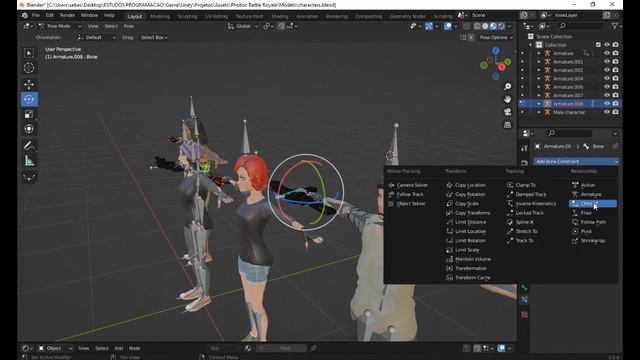Click the Pan view hand icon

pos(507,99)
